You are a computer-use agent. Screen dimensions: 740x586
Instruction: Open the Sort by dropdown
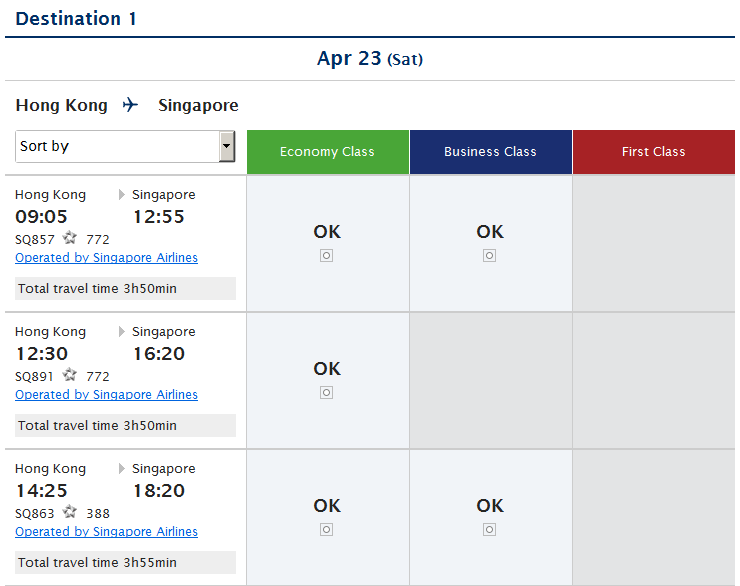click(117, 146)
